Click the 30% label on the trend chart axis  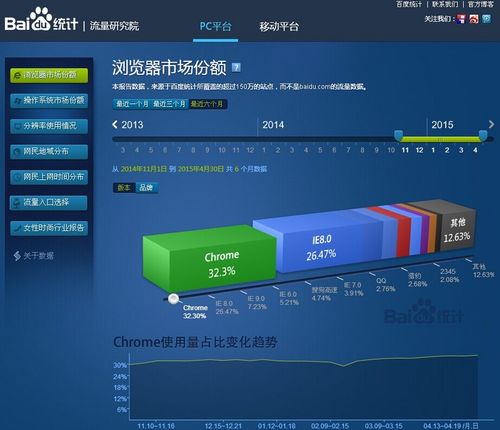(120, 365)
